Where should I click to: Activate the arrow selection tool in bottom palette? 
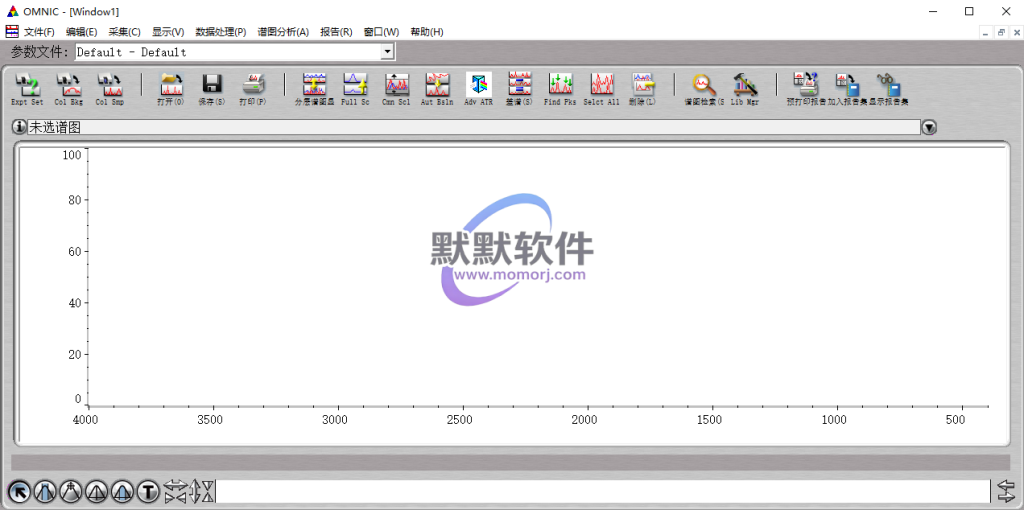coord(18,491)
